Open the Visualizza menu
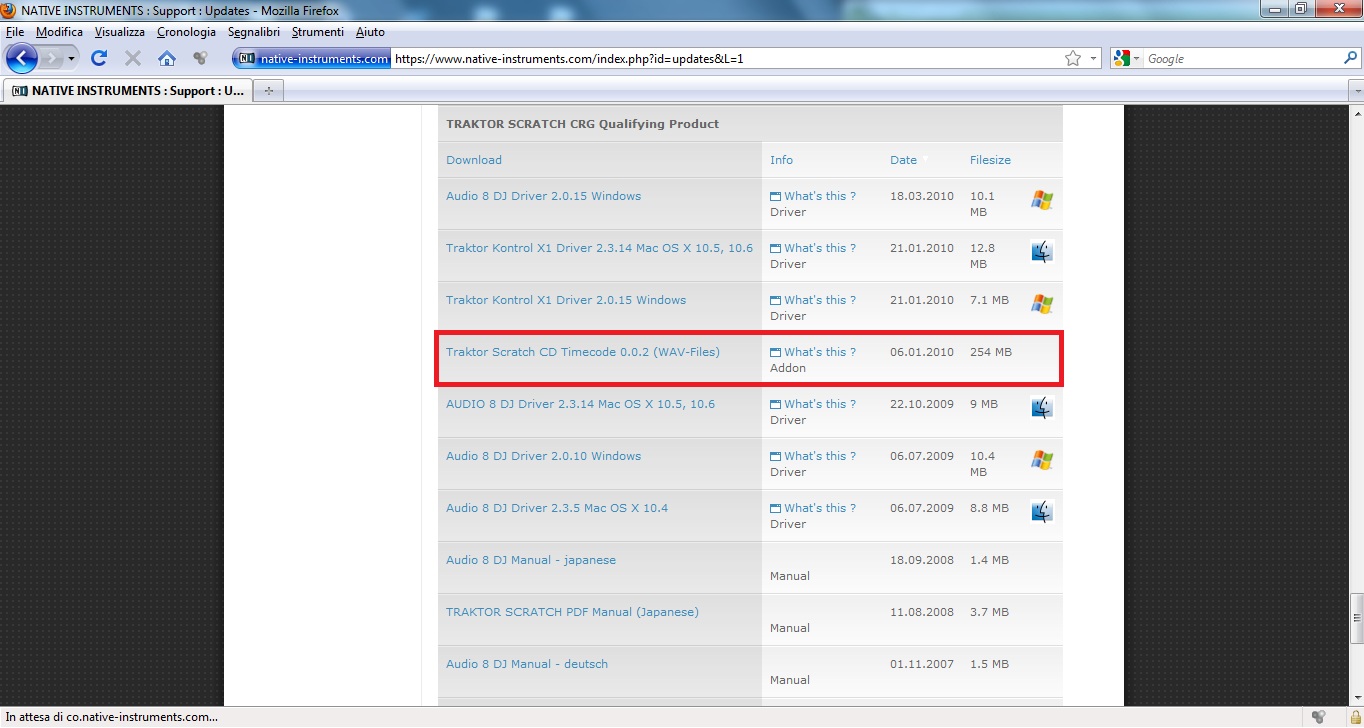Viewport: 1364px width, 728px height. (x=120, y=32)
